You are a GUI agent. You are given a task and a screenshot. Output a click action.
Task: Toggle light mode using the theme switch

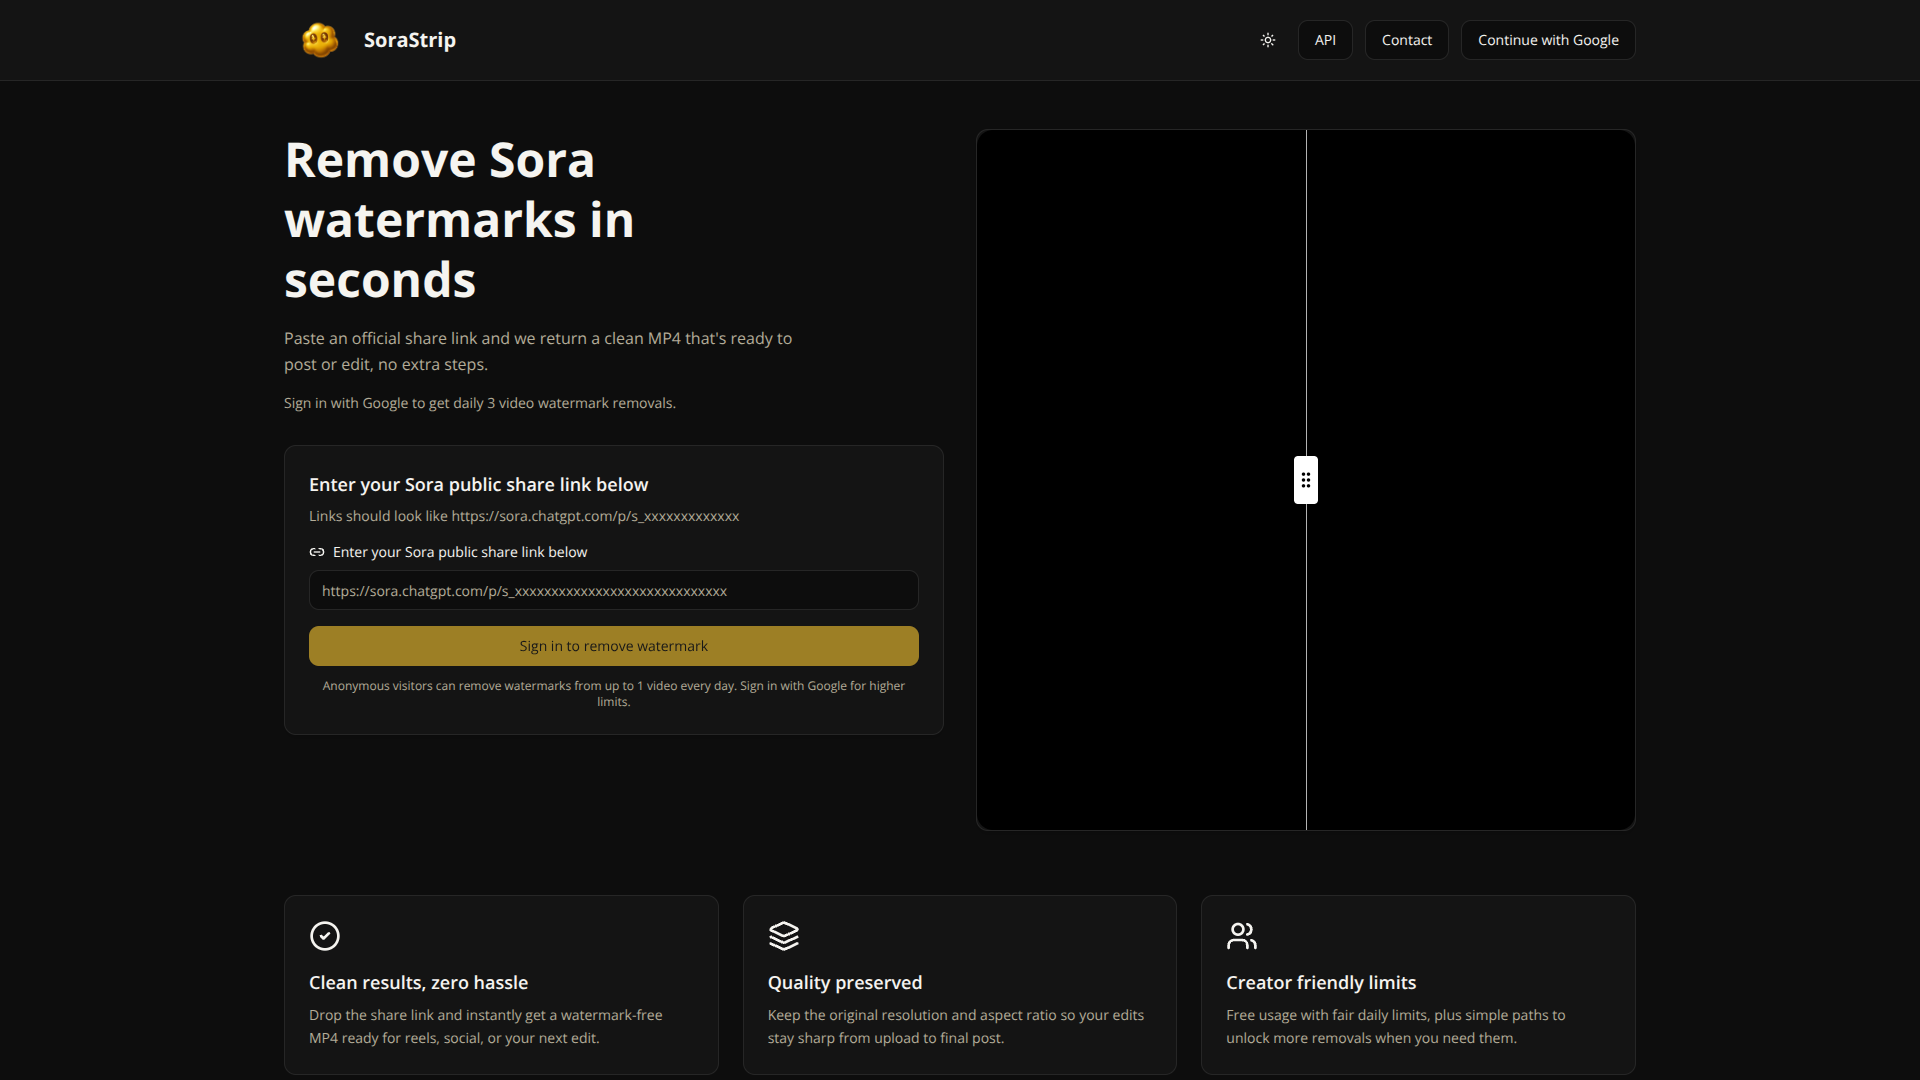(x=1268, y=40)
